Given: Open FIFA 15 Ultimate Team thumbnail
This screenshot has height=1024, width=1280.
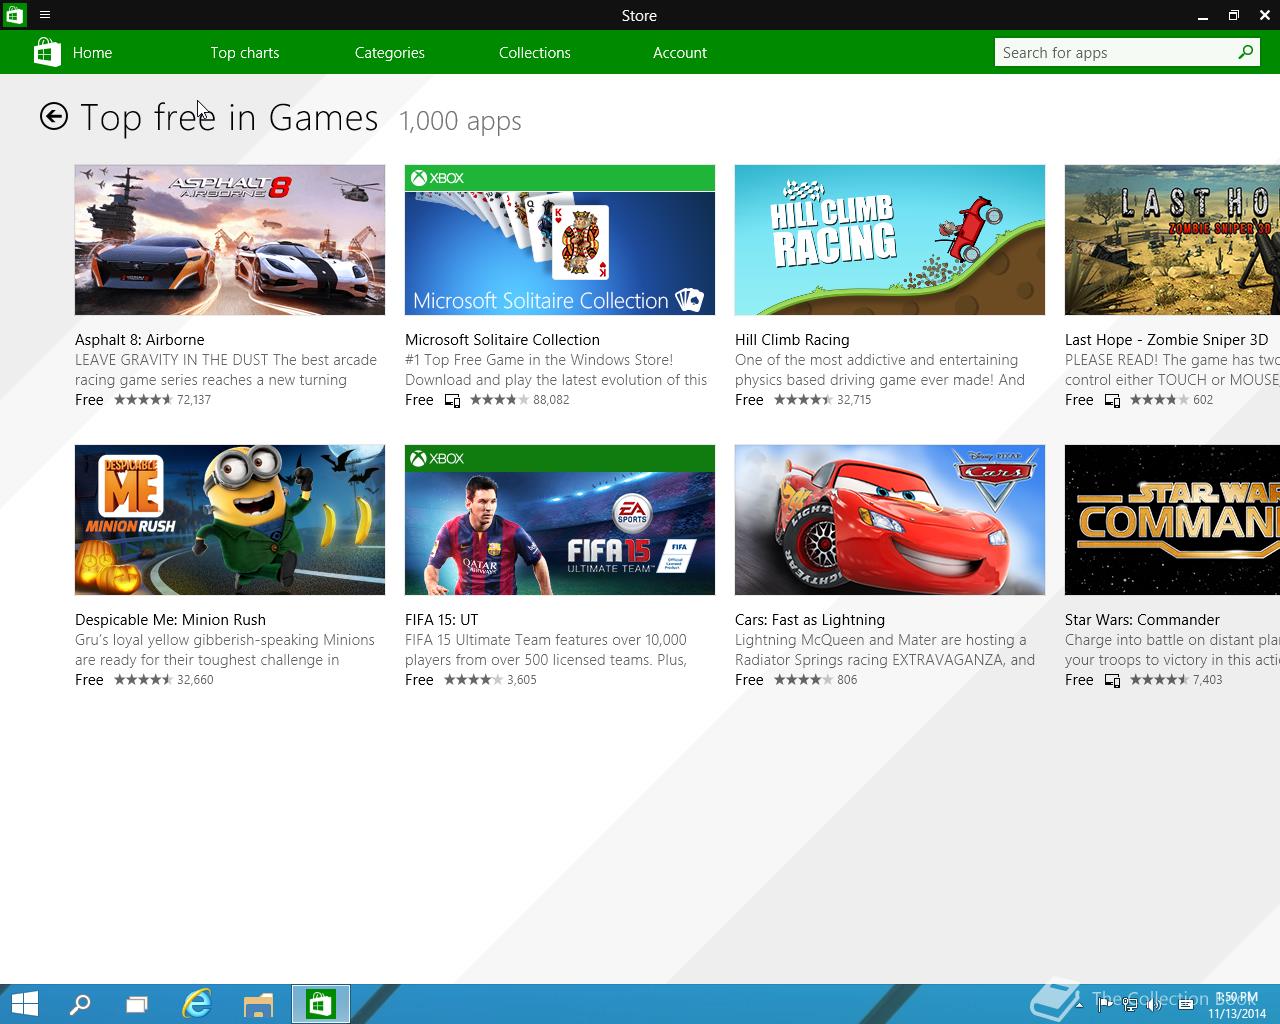Looking at the screenshot, I should tap(560, 520).
